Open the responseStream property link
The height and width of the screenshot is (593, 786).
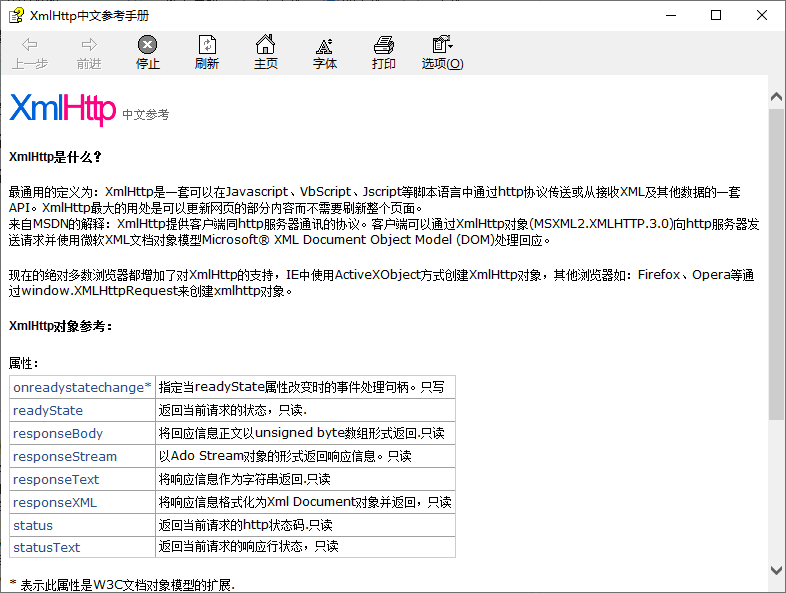pyautogui.click(x=65, y=457)
